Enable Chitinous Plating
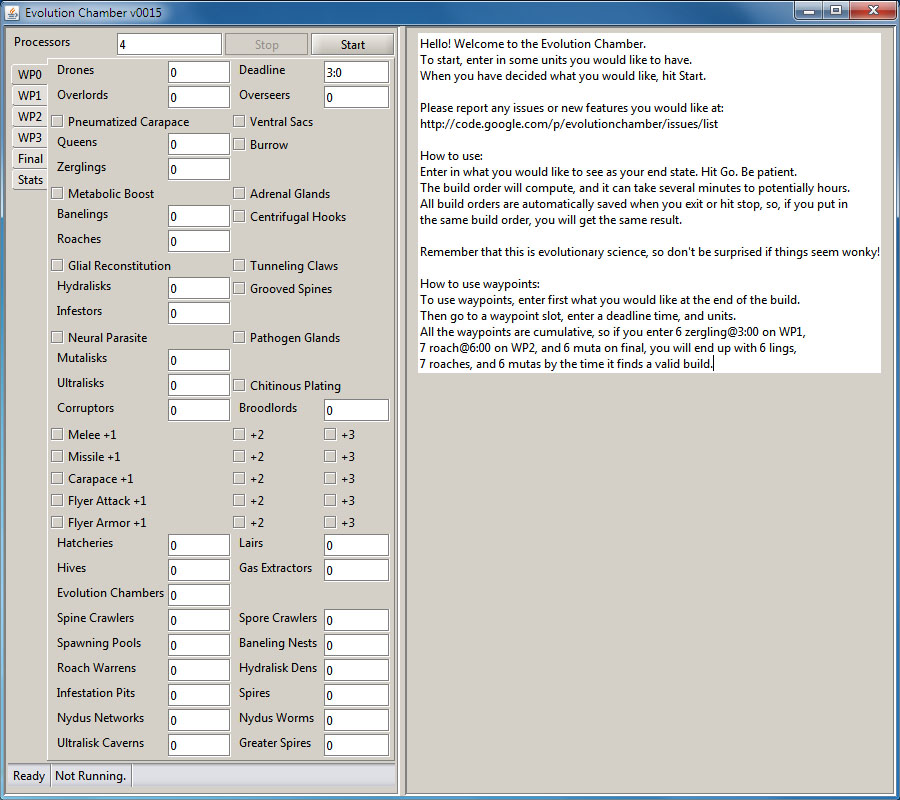The image size is (900, 800). pos(239,385)
